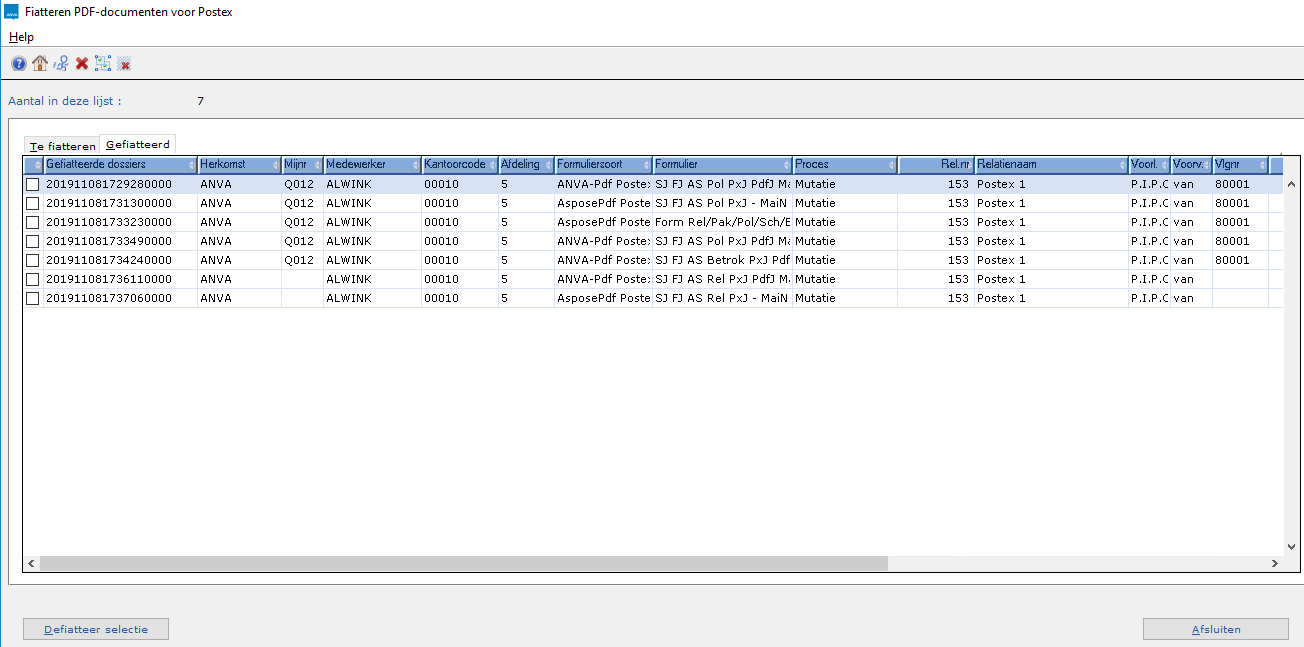1304x647 pixels.
Task: Click the blue help question mark icon
Action: [x=19, y=64]
